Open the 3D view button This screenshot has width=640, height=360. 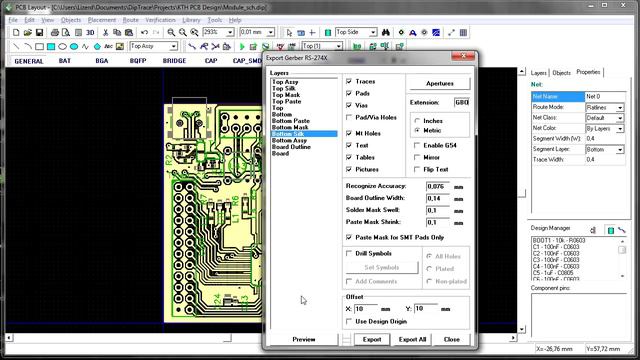point(90,32)
